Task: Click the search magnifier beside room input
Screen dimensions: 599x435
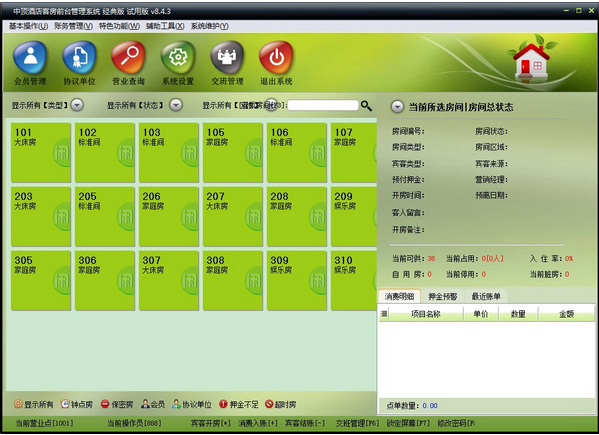Action: tap(366, 106)
